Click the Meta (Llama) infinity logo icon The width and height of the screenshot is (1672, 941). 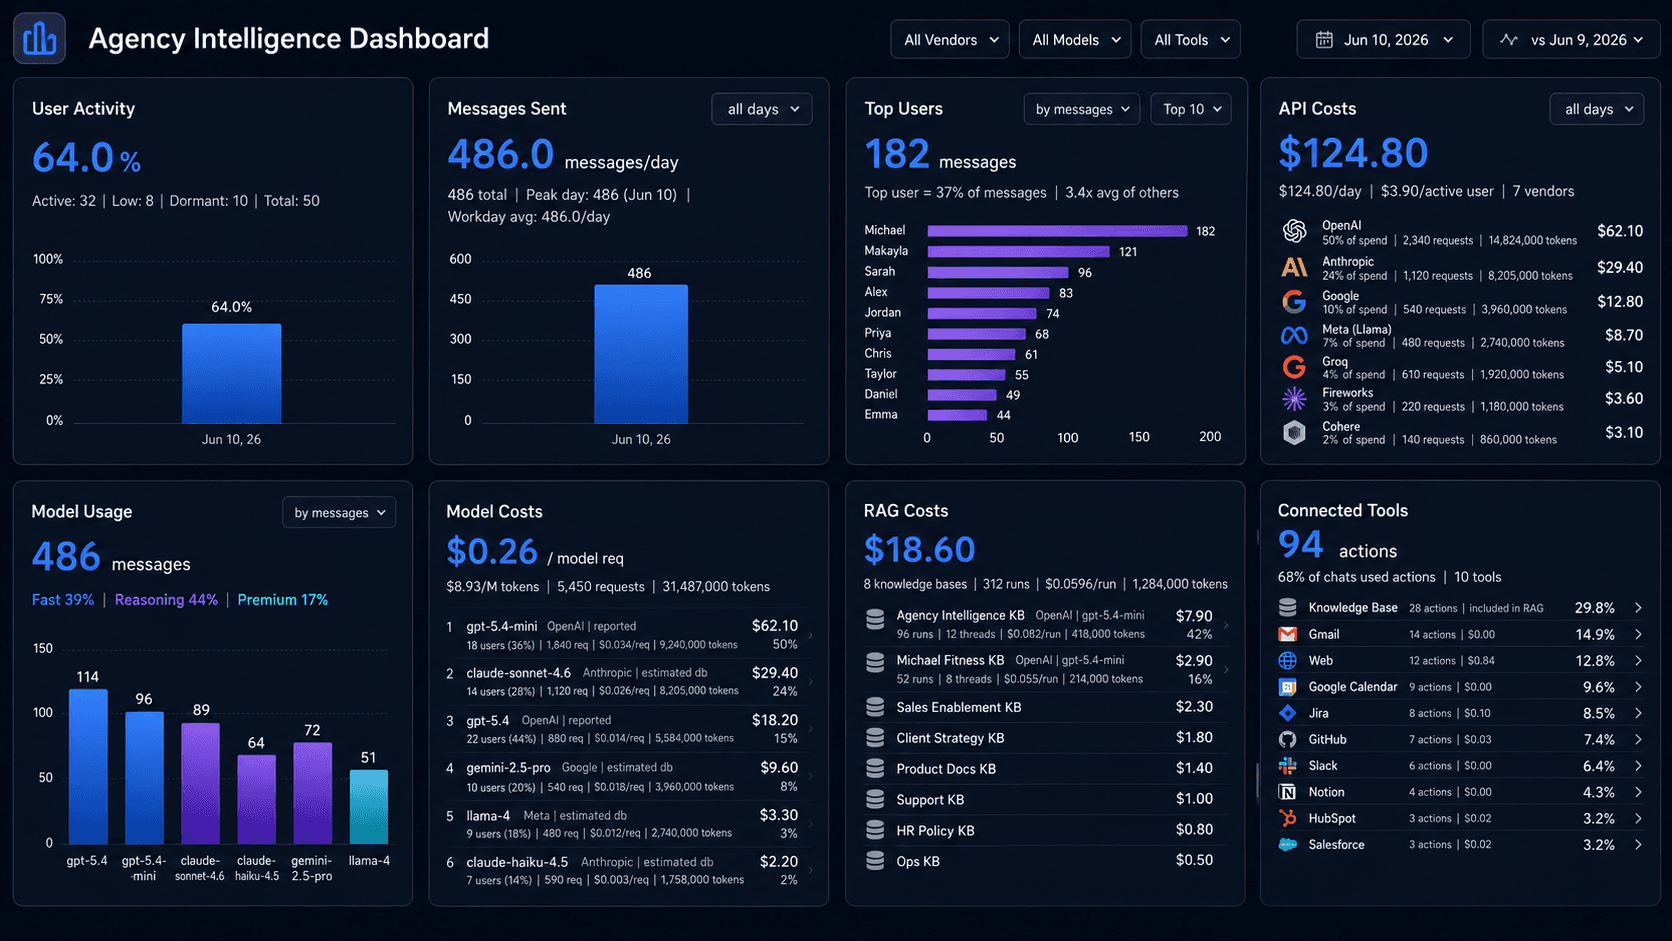[1294, 335]
